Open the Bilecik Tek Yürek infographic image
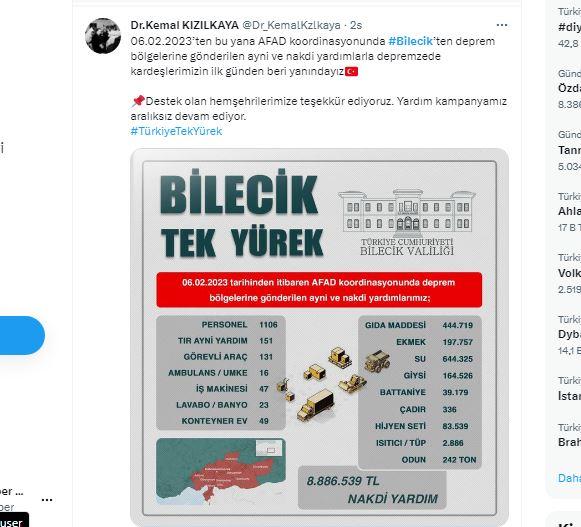This screenshot has height=527, width=581. [319, 337]
